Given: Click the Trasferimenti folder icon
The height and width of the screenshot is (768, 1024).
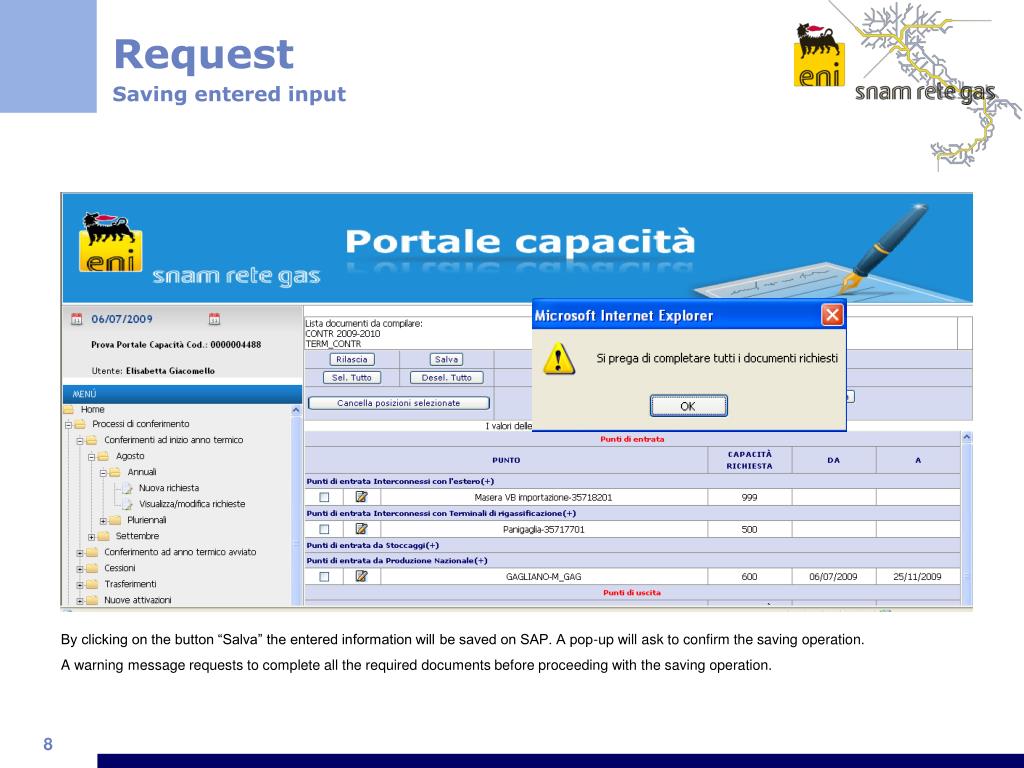Looking at the screenshot, I should [92, 584].
